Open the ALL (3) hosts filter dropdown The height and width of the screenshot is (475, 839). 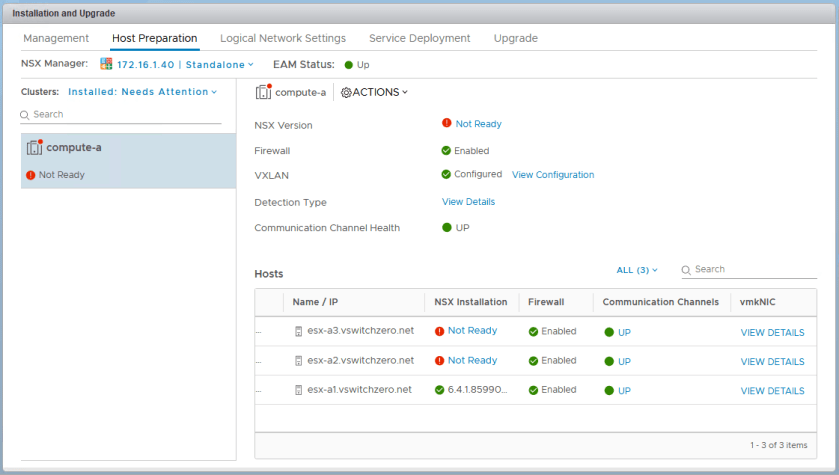pos(638,270)
